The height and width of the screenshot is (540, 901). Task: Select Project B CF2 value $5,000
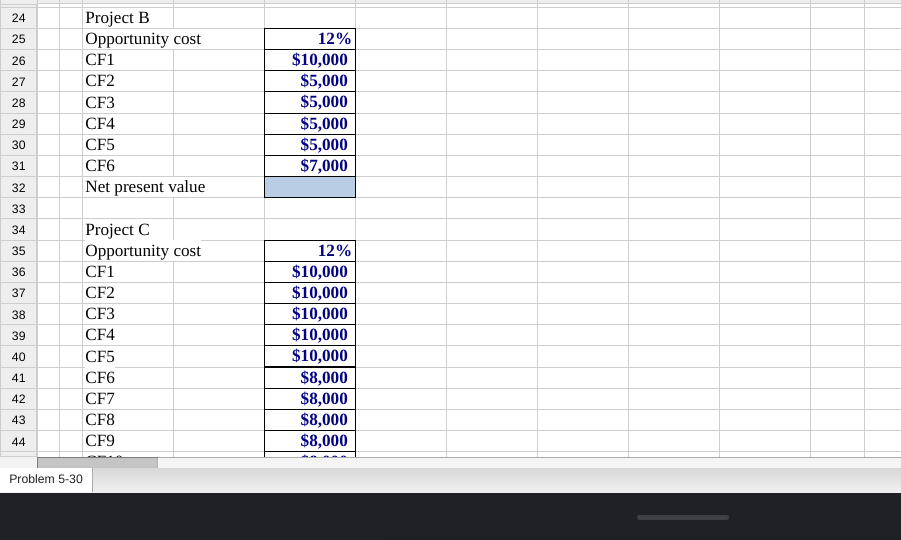[x=310, y=81]
